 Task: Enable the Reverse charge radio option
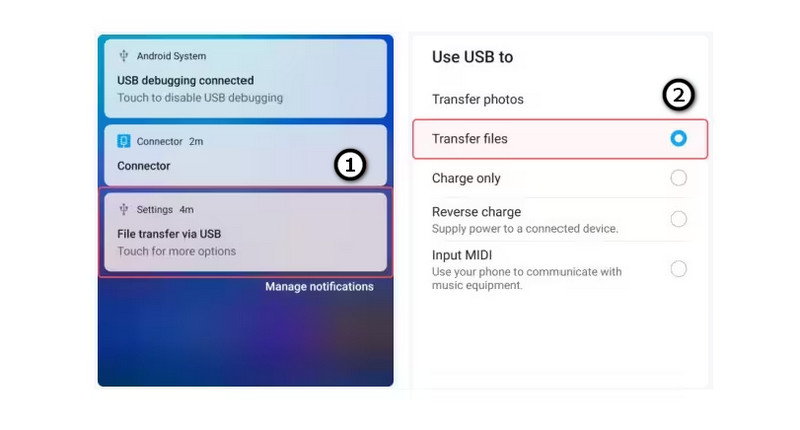[x=679, y=219]
